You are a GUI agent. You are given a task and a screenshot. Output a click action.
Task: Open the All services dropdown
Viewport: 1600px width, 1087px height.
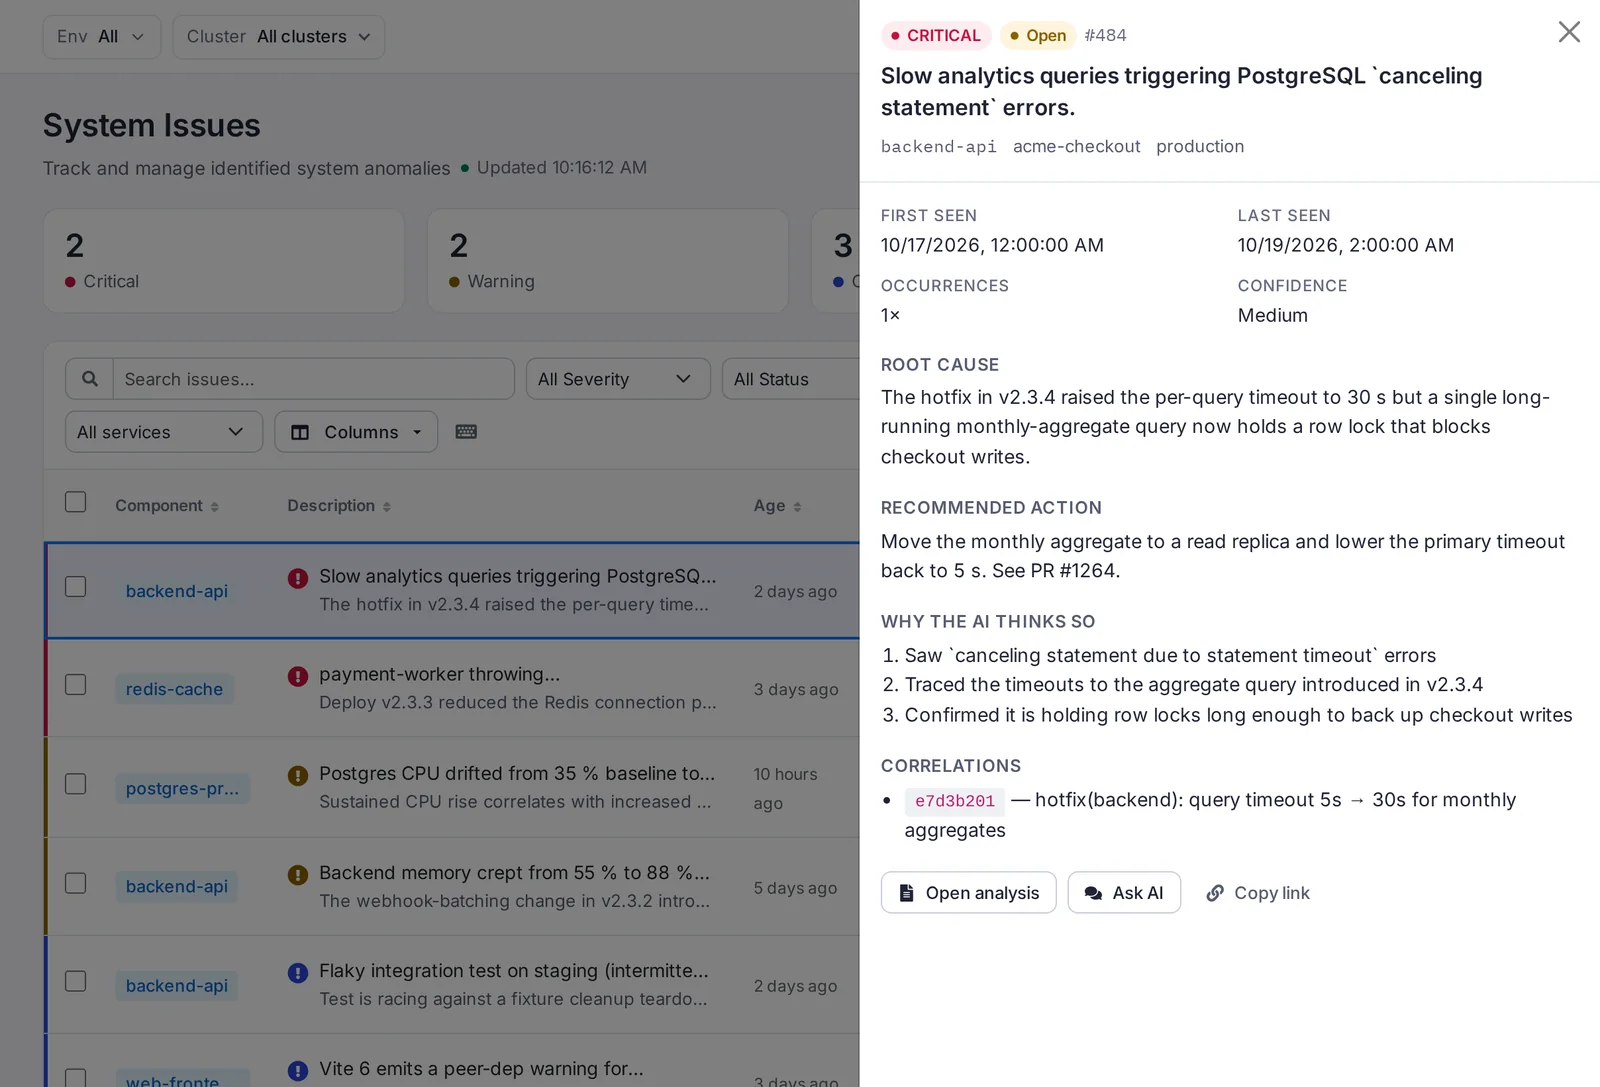point(164,432)
